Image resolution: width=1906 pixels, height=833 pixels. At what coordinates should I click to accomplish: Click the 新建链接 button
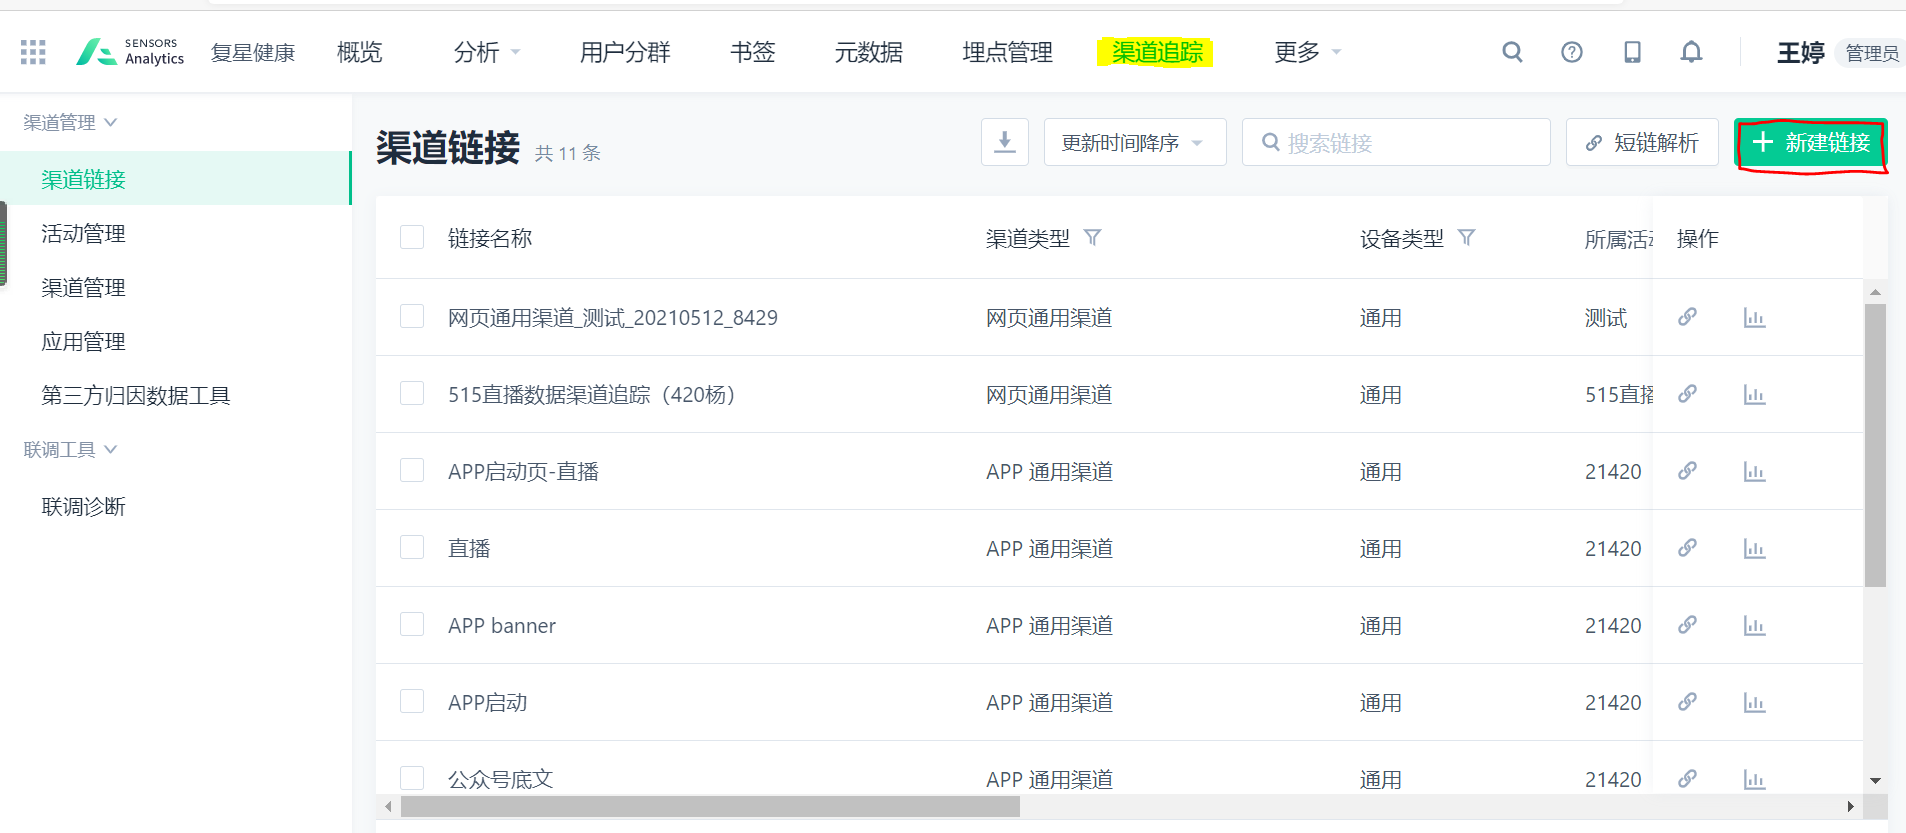point(1810,143)
